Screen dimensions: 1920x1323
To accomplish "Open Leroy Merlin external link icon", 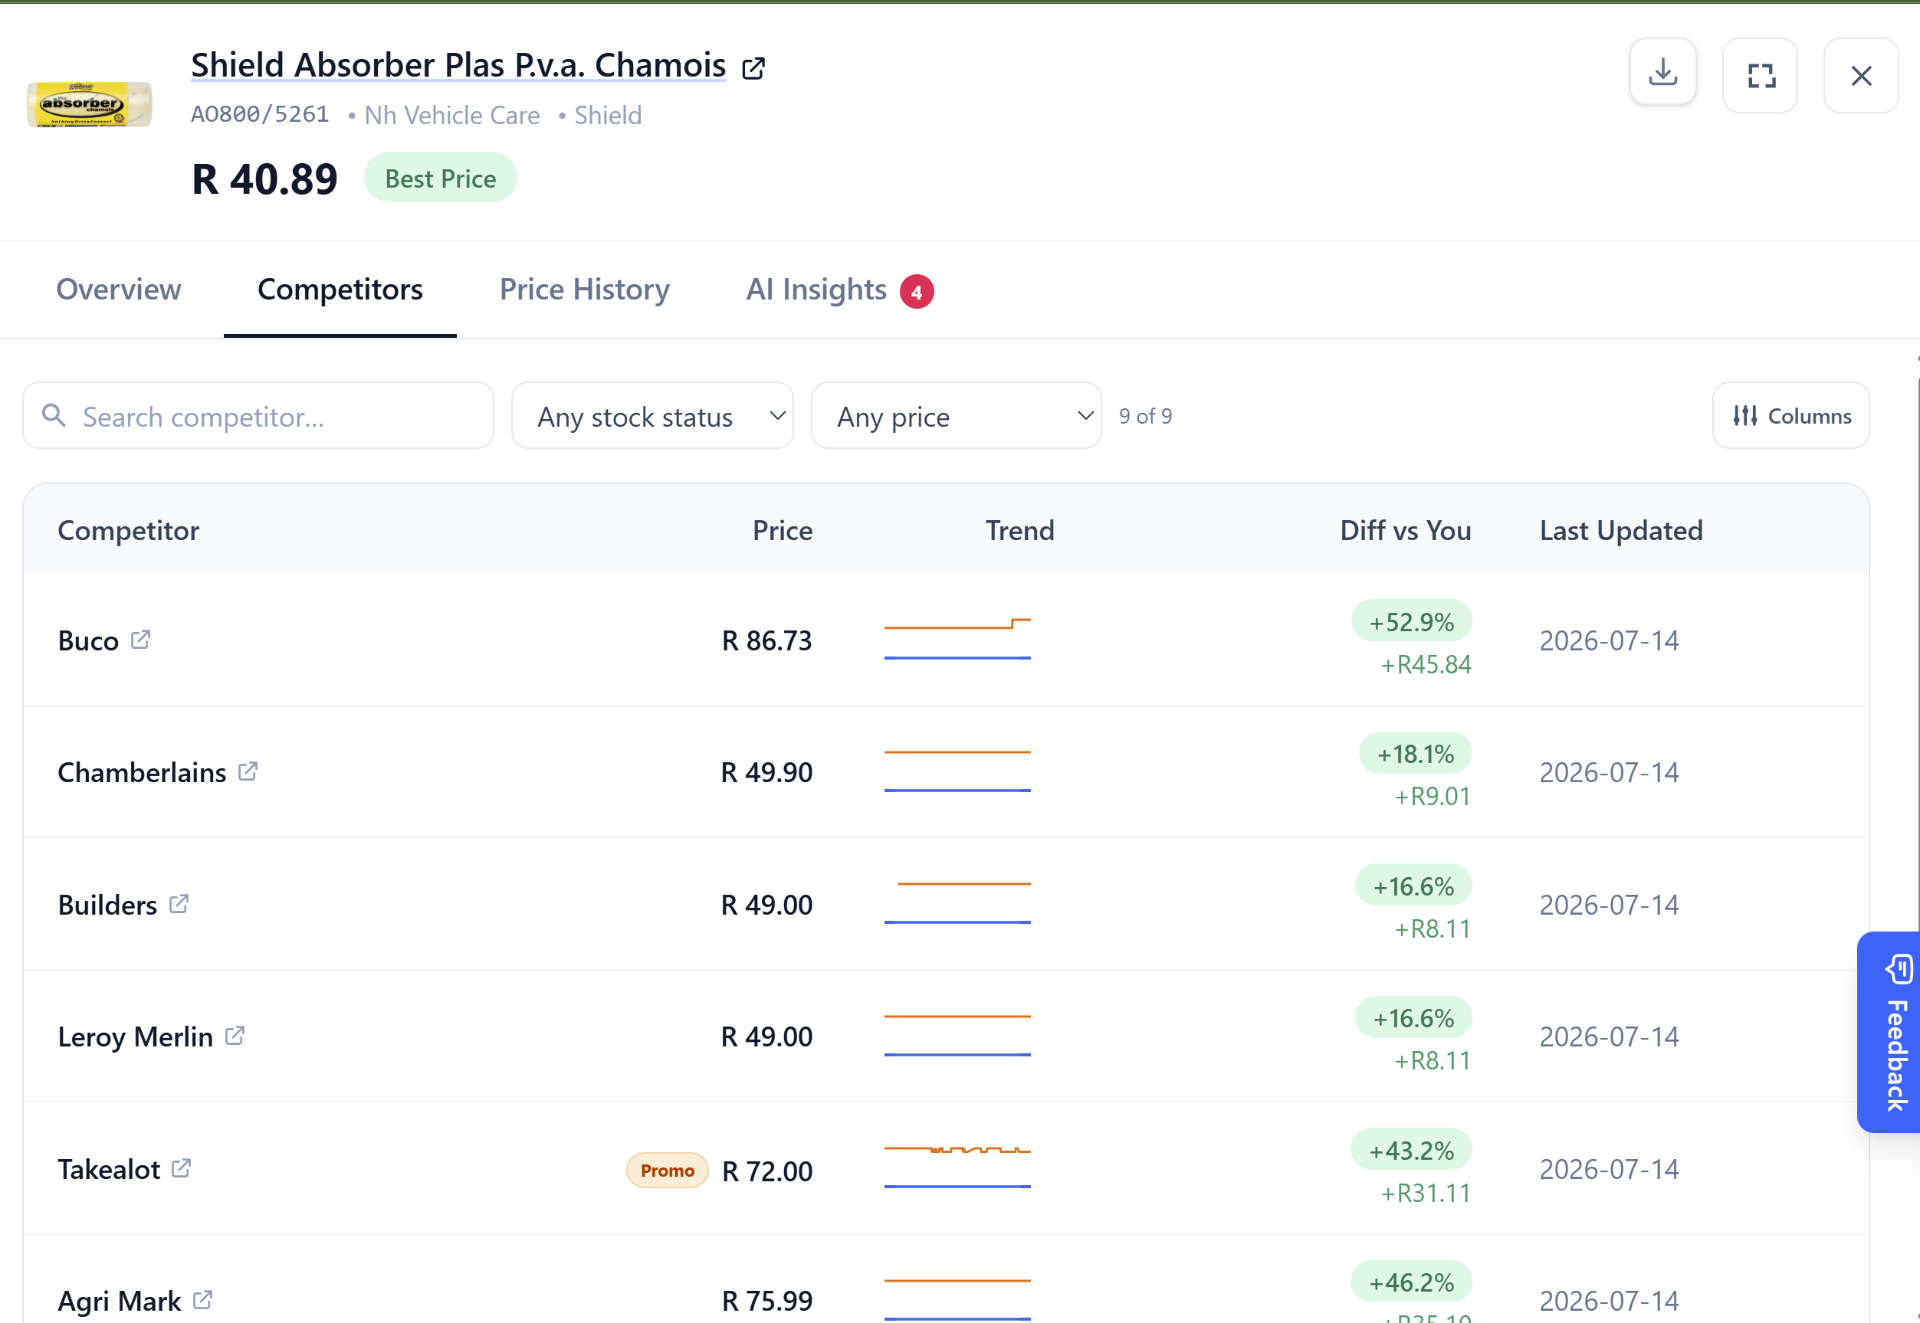I will click(x=235, y=1036).
